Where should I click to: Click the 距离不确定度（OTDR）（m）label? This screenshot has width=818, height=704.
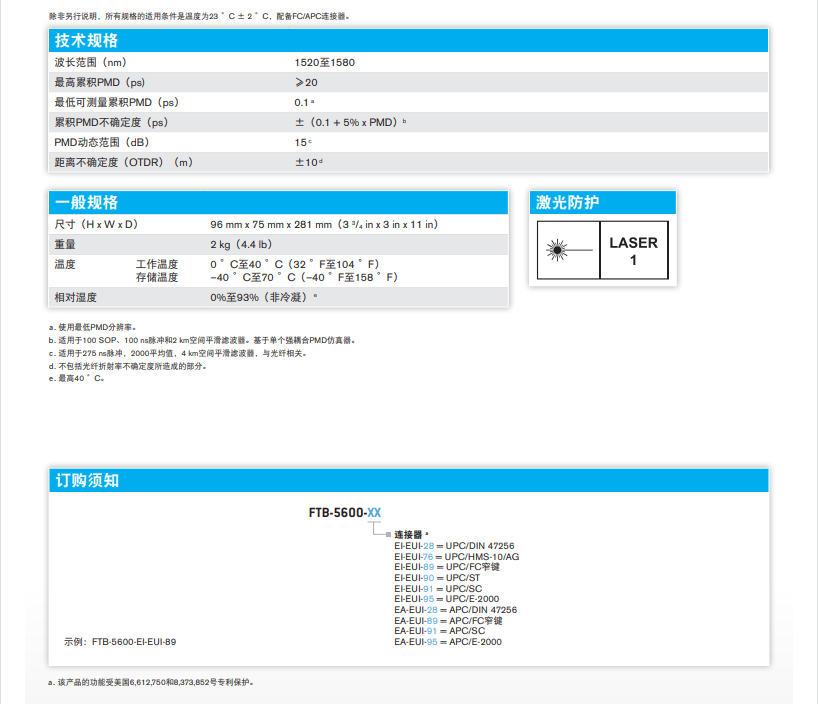coord(124,162)
